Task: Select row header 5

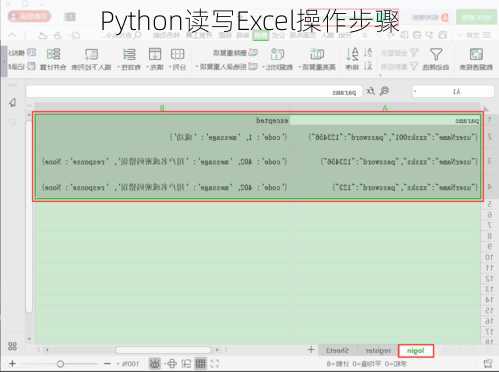Action: click(x=489, y=204)
